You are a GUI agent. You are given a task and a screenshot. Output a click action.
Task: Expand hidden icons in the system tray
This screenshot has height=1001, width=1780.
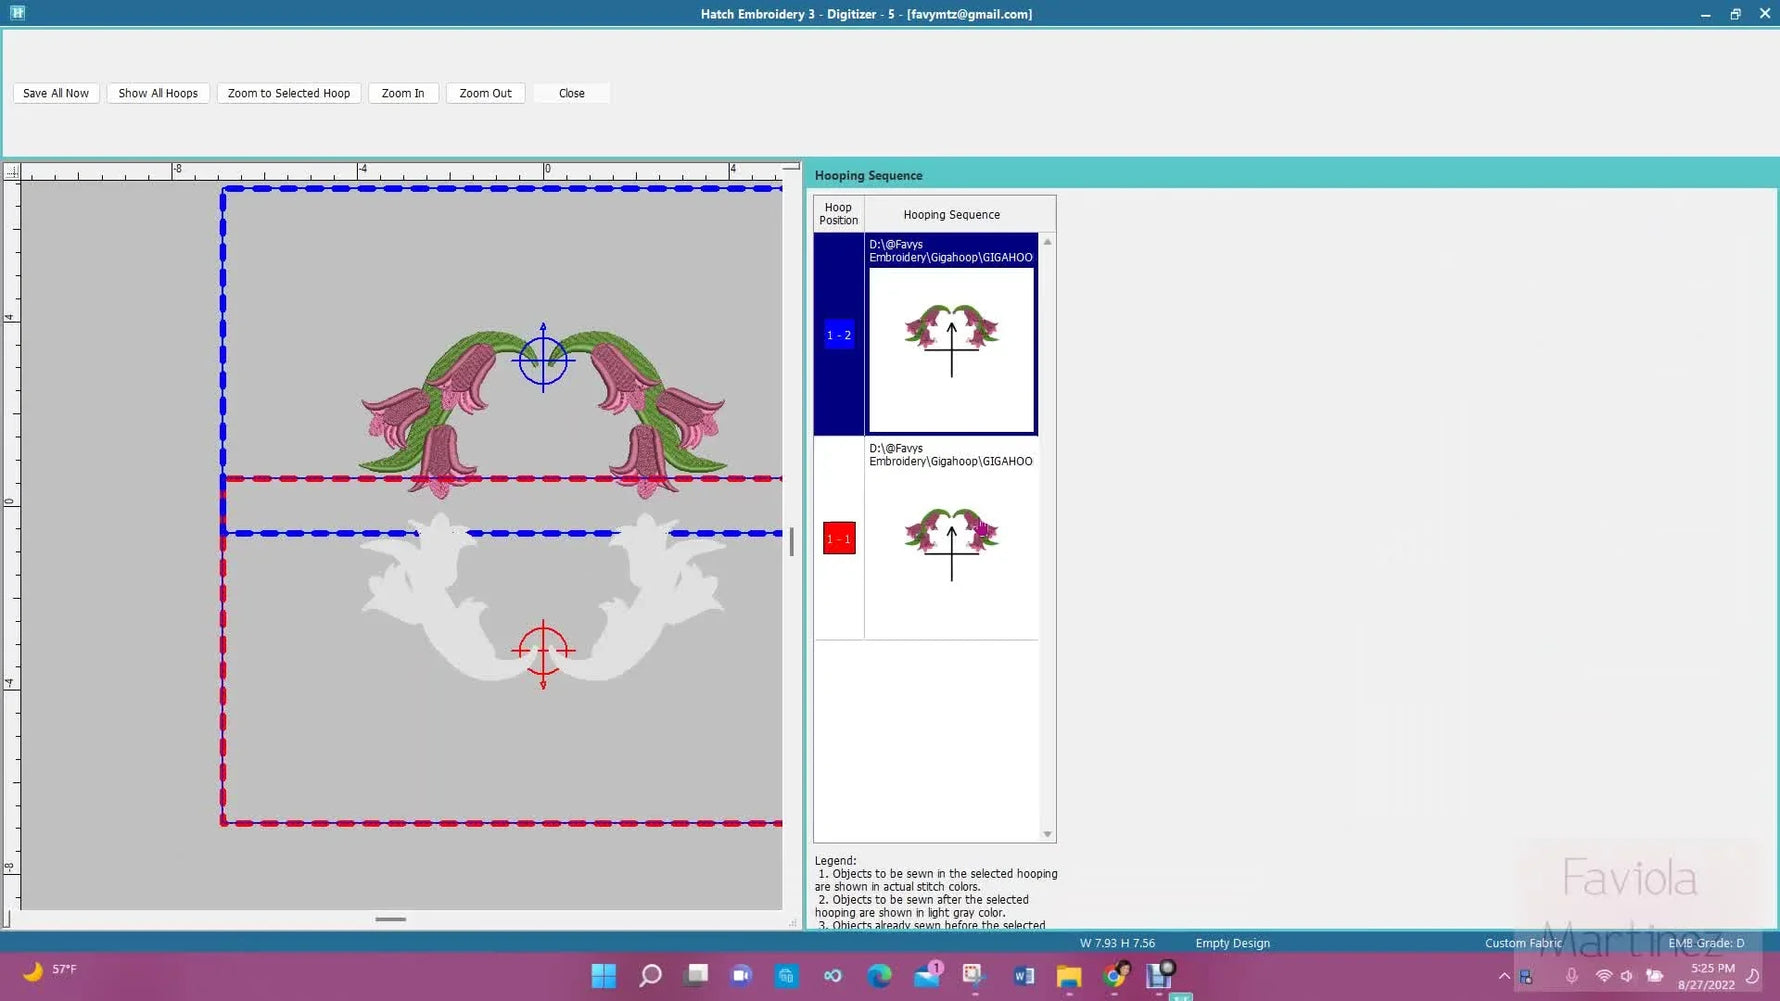1504,975
